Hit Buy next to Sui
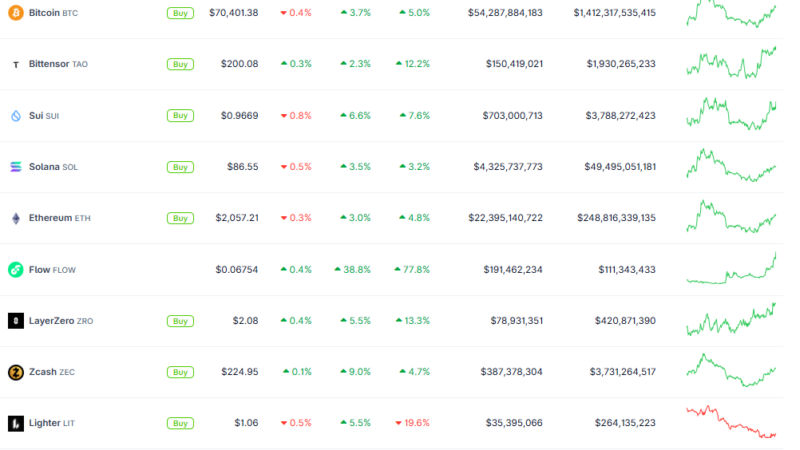This screenshot has width=800, height=450. (180, 116)
